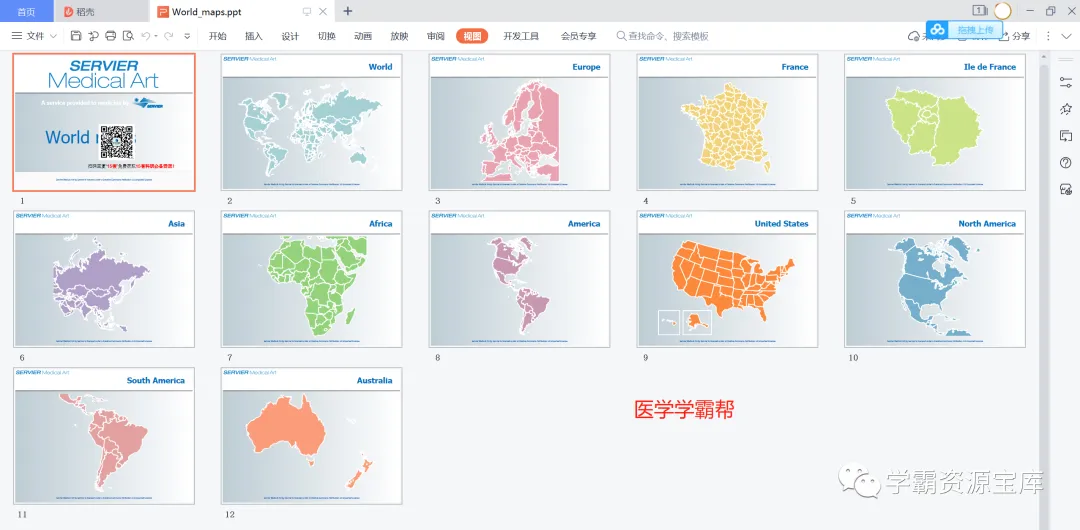This screenshot has width=1080, height=530.
Task: Open animation star icon in right sidebar
Action: pyautogui.click(x=1066, y=109)
